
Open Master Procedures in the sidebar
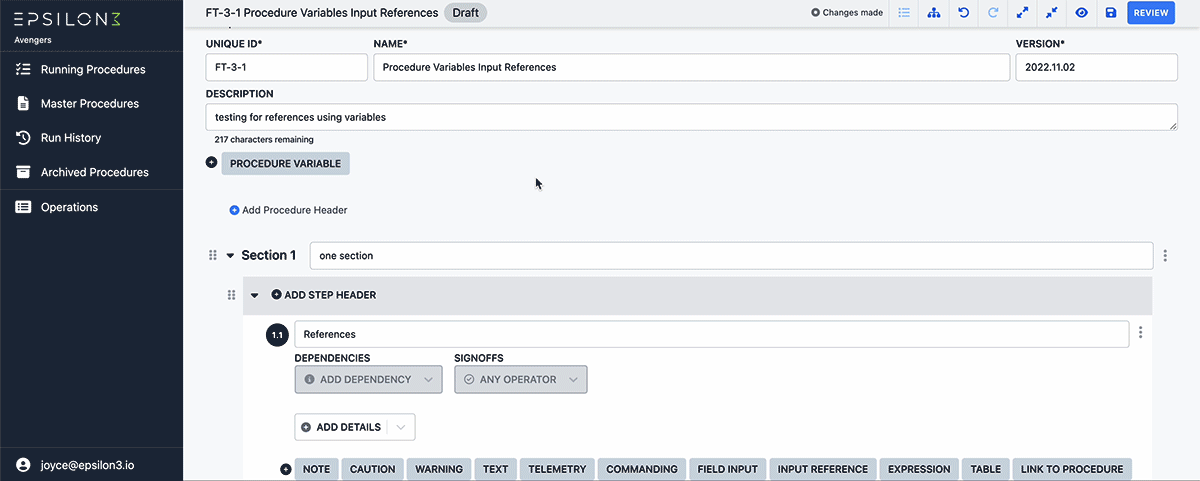tap(91, 104)
